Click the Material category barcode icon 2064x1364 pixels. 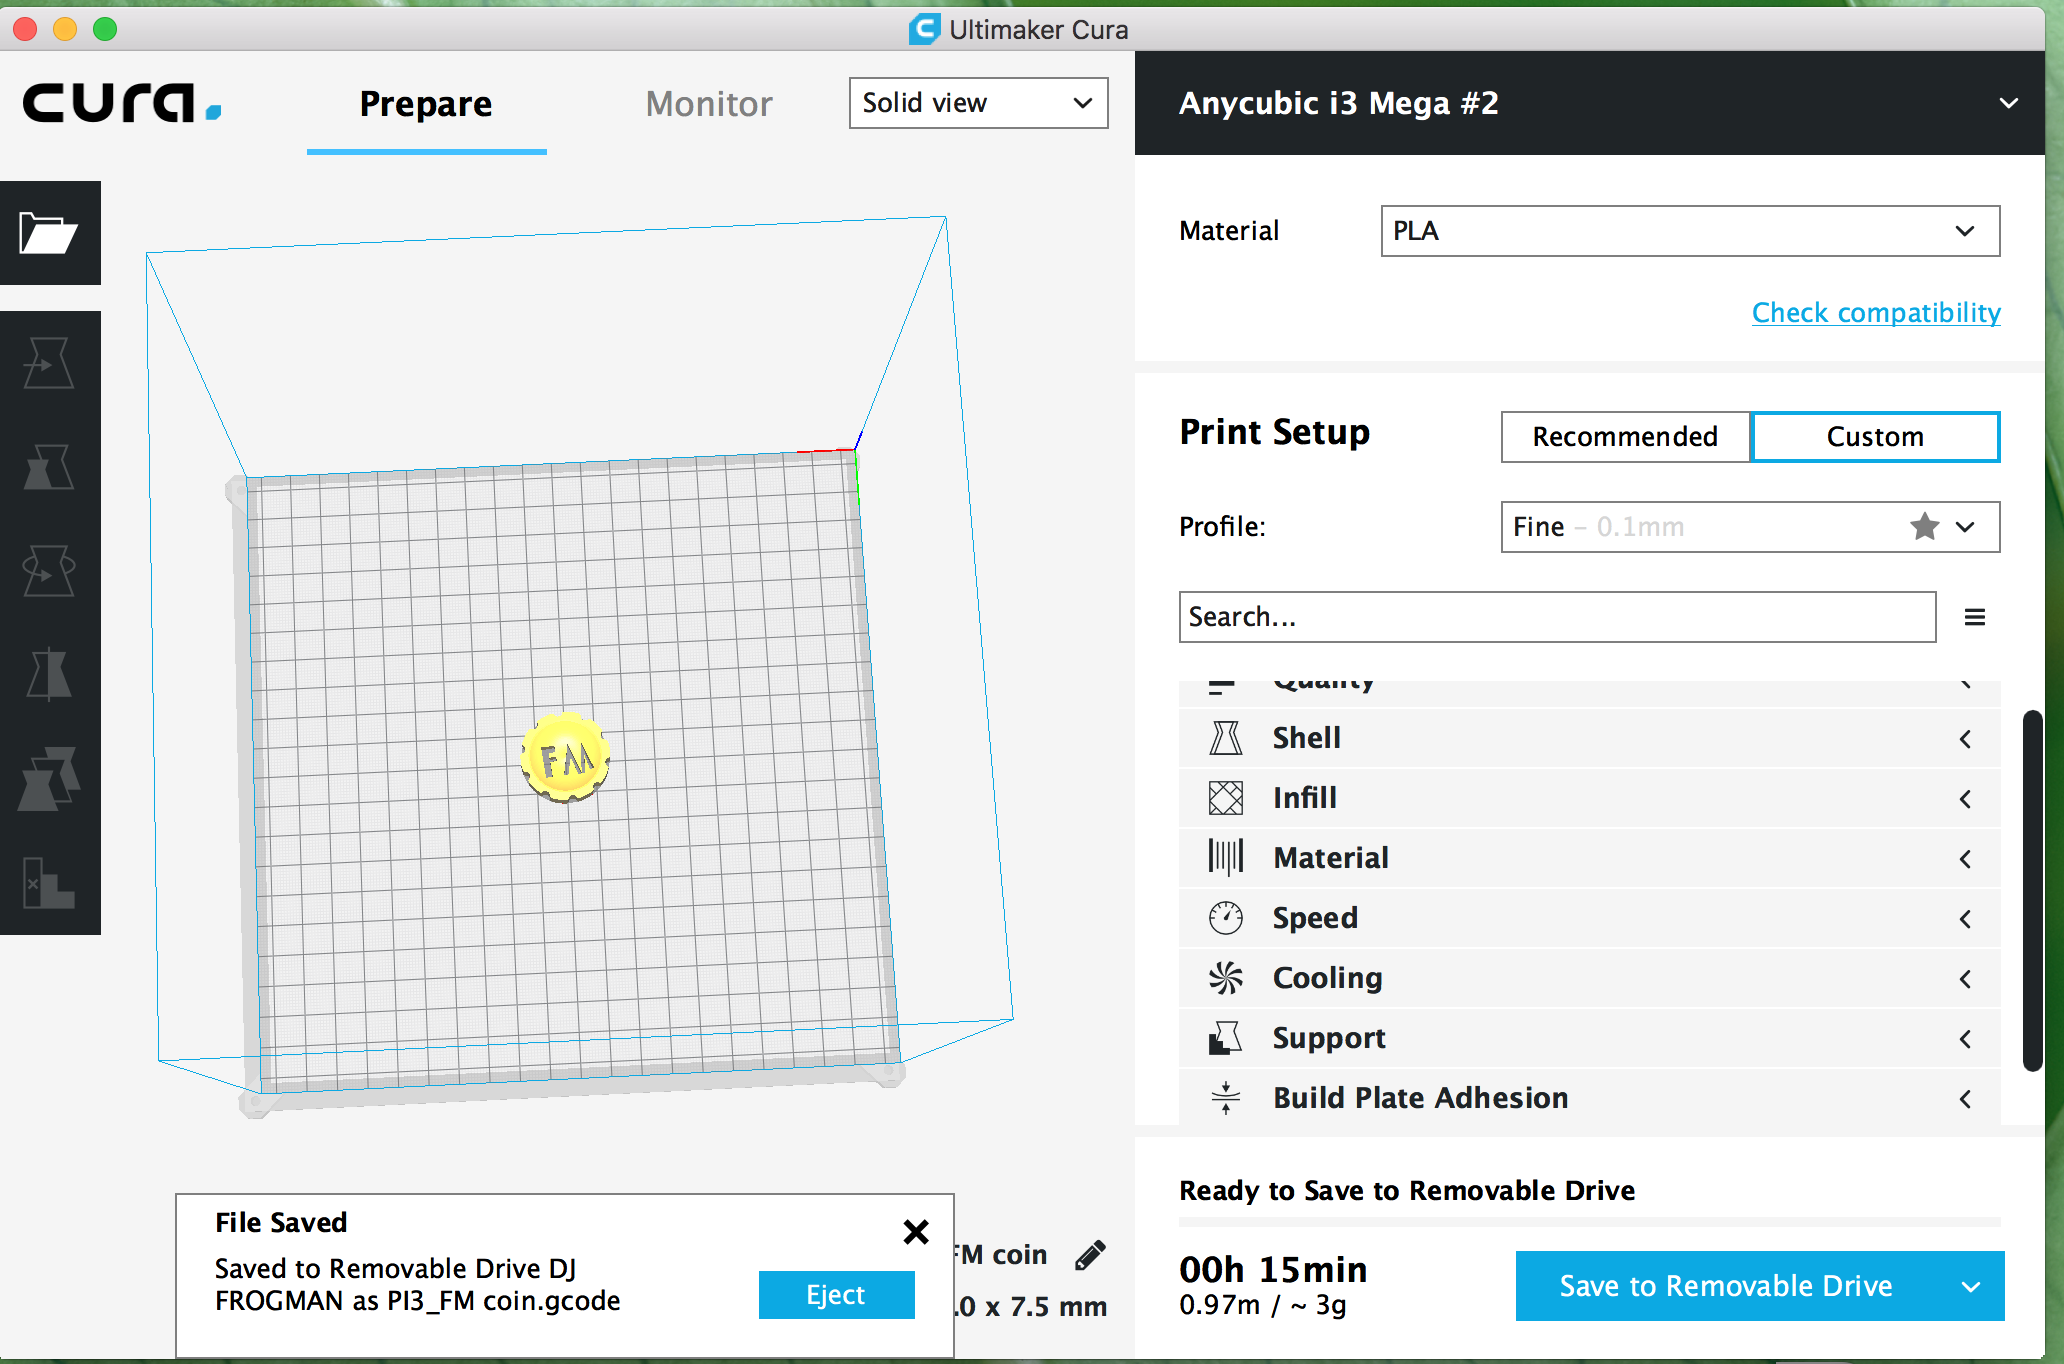tap(1226, 858)
